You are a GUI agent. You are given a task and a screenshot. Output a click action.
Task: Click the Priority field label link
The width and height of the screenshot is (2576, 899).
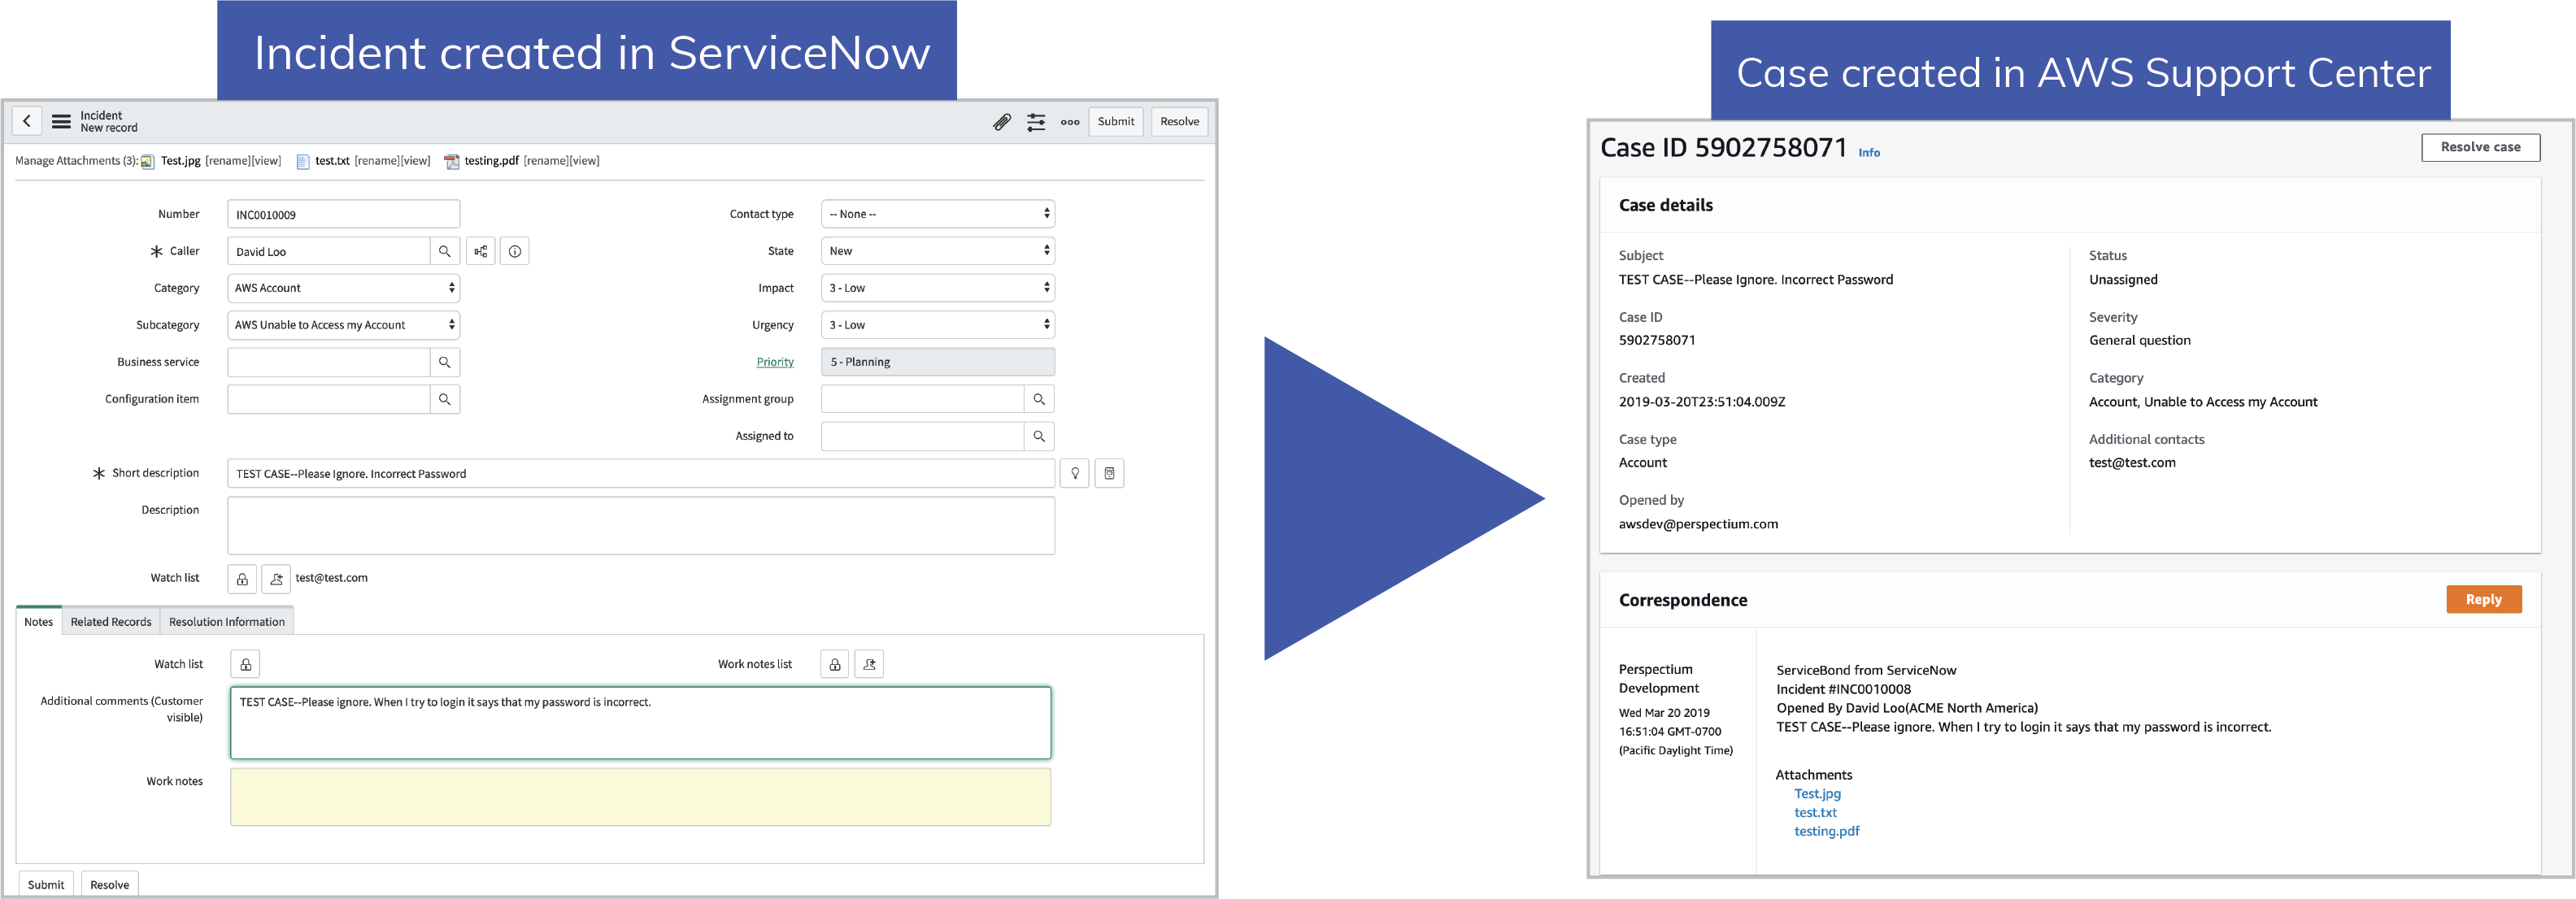coord(775,362)
